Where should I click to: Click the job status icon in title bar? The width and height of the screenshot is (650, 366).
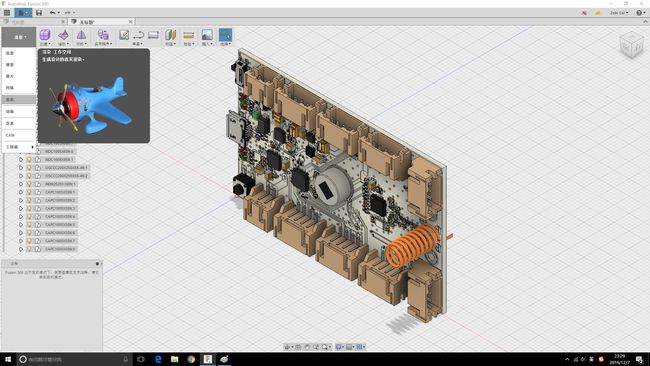pyautogui.click(x=584, y=13)
